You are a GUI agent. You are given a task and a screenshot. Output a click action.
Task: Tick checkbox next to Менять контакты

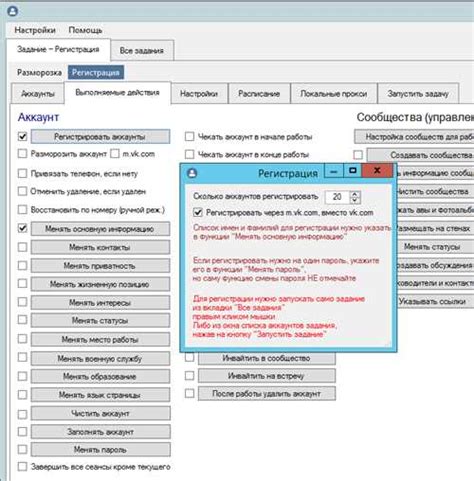[x=22, y=247]
